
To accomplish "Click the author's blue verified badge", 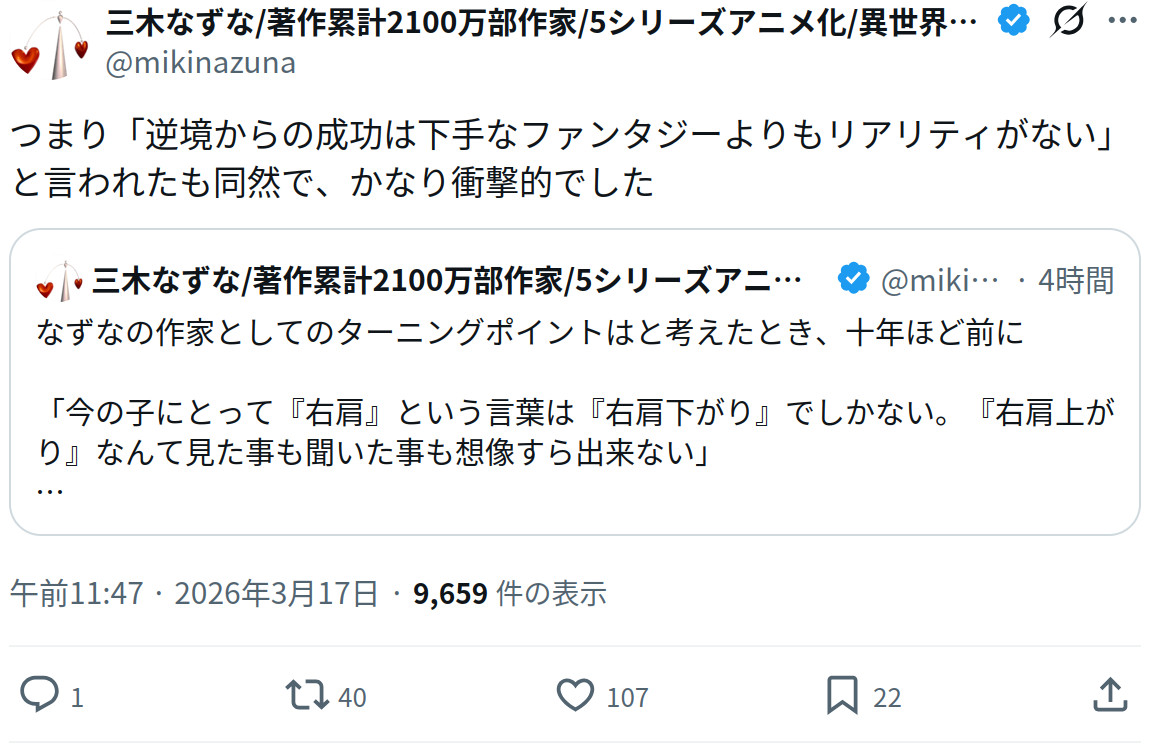I will 1016,21.
